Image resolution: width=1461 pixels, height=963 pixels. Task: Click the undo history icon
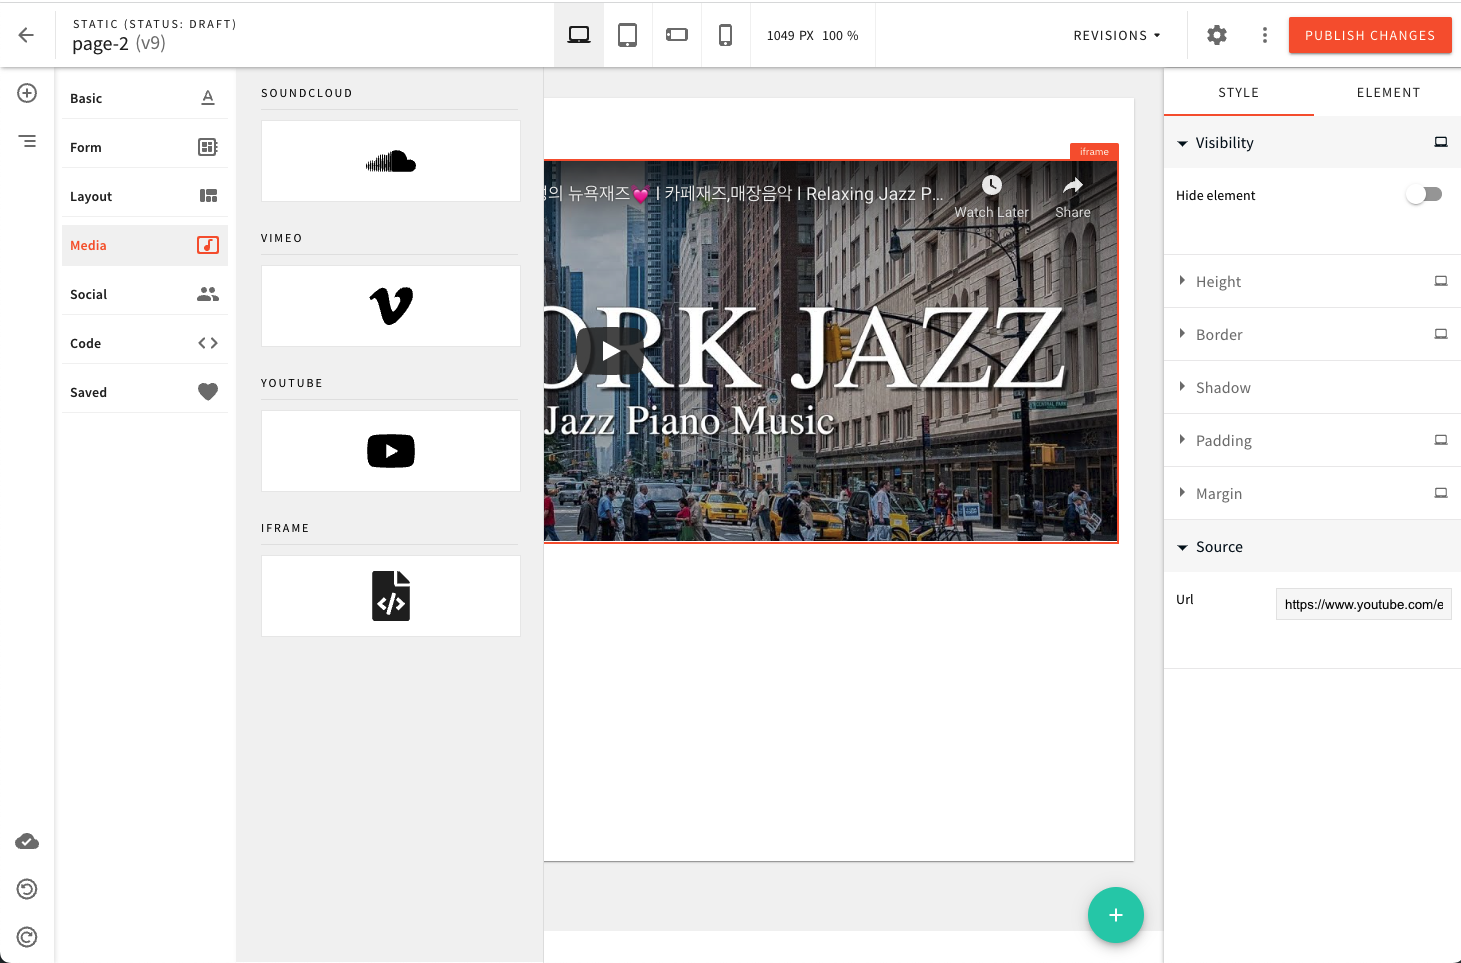coord(27,889)
